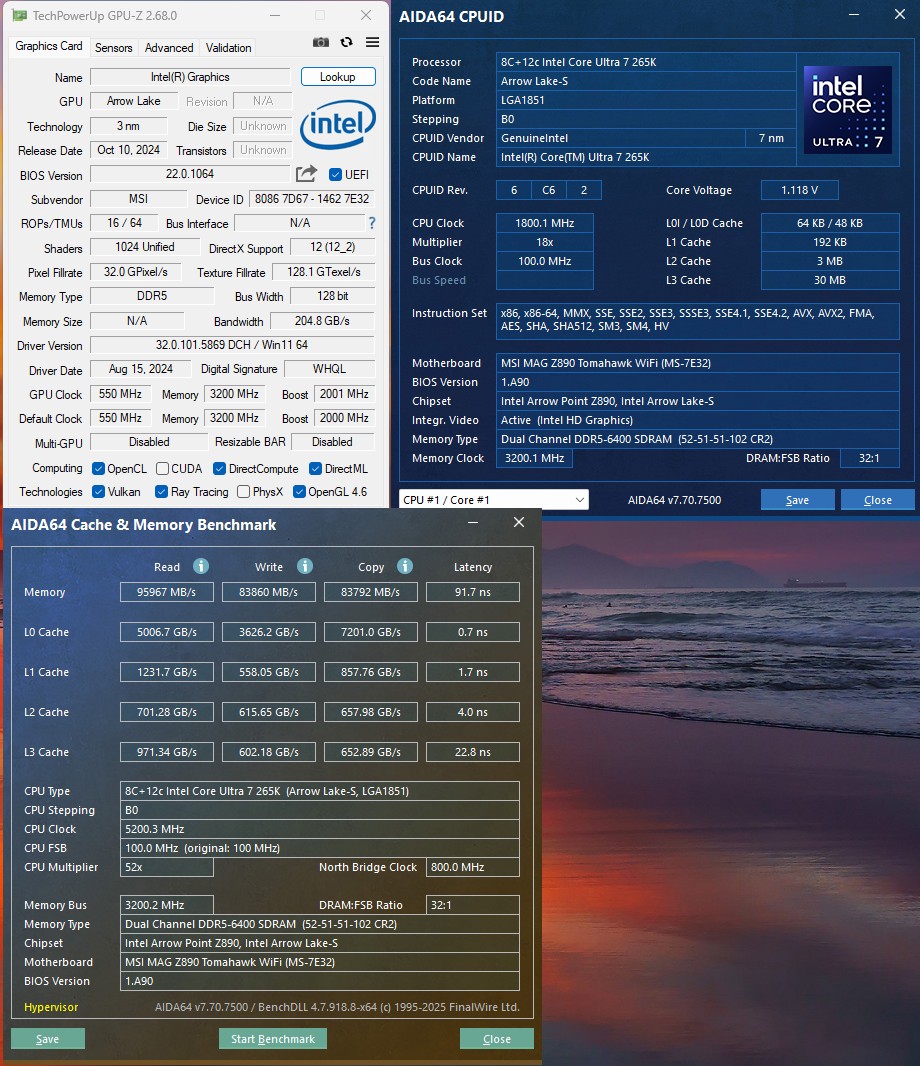
Task: Toggle the PhysX checkbox
Action: pos(243,492)
